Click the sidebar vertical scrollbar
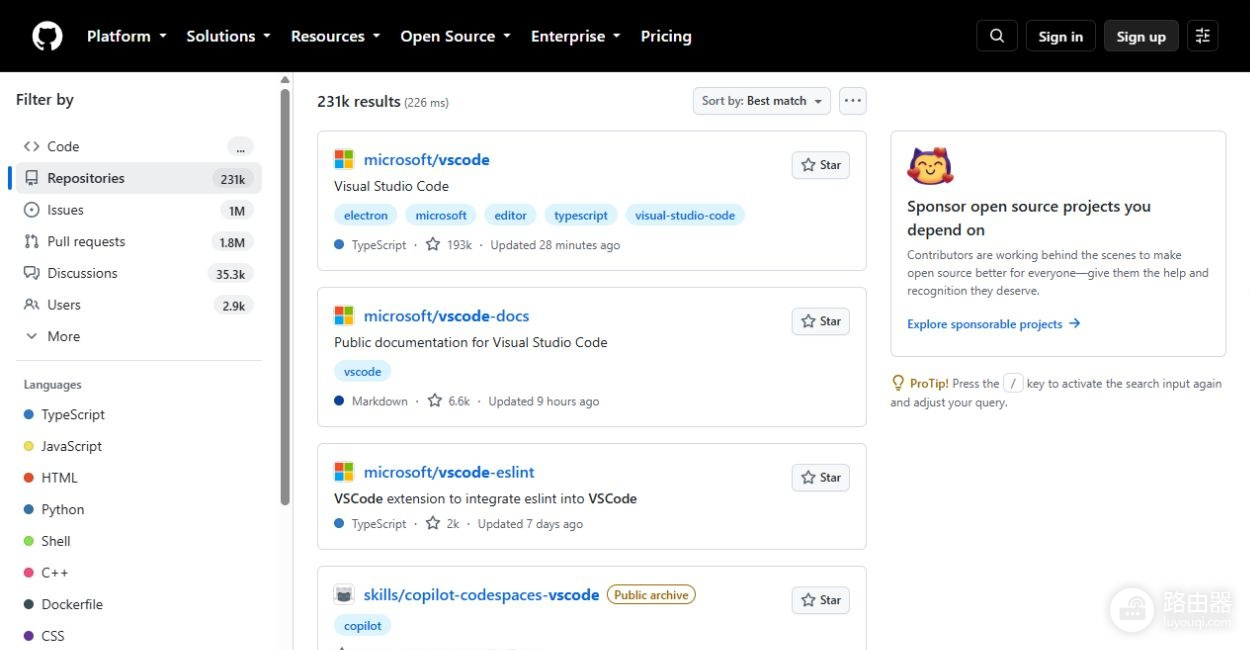The width and height of the screenshot is (1250, 650). [x=285, y=297]
